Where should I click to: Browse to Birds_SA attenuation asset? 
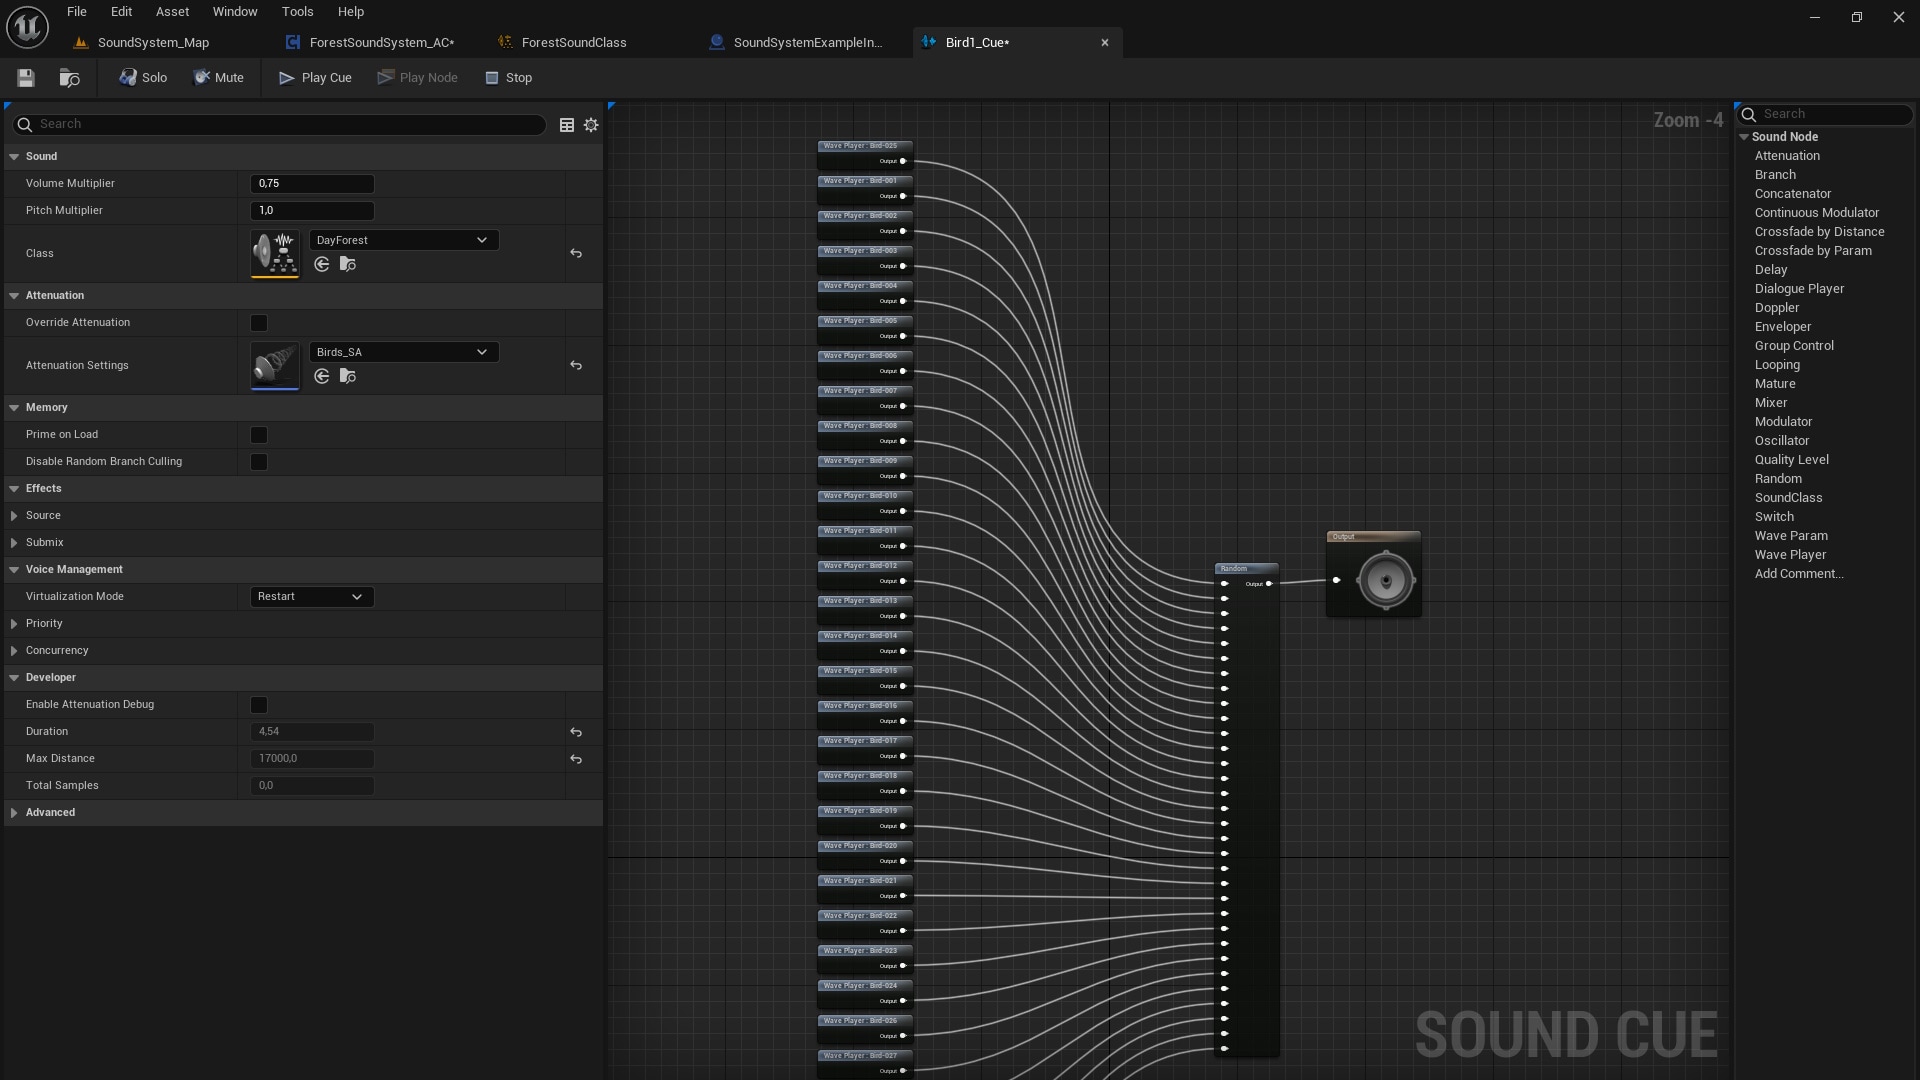point(348,377)
